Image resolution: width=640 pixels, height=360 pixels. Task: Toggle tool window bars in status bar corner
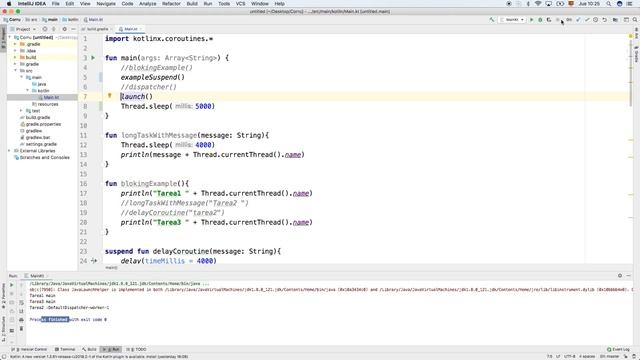(3, 356)
